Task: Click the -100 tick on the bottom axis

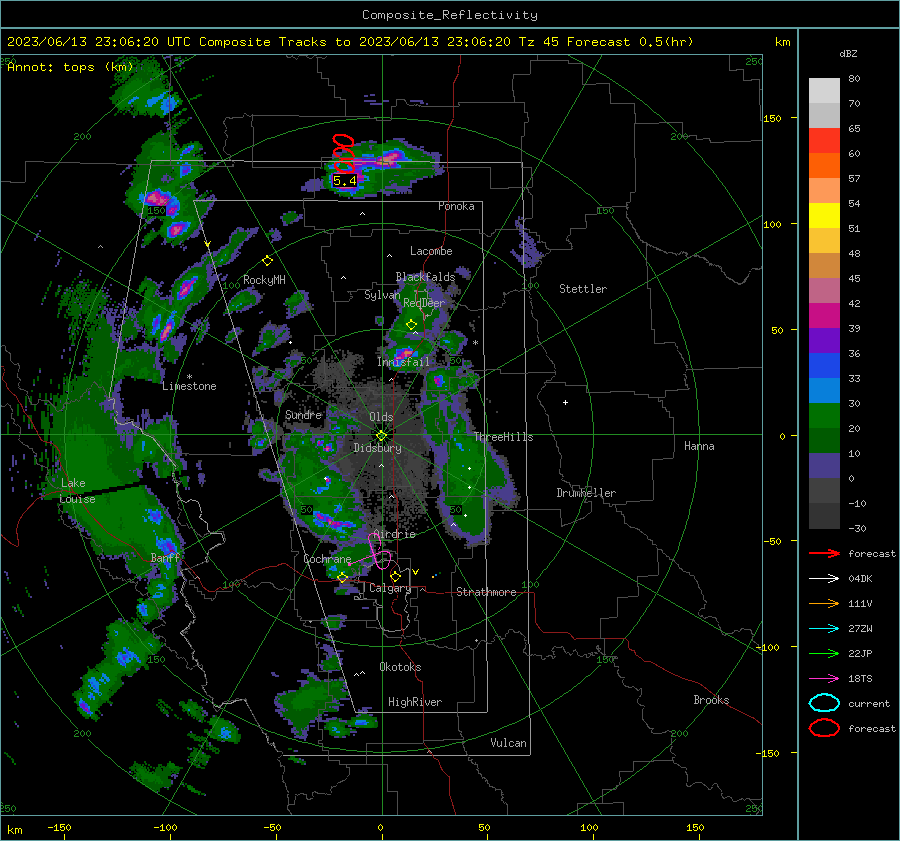Action: (165, 827)
